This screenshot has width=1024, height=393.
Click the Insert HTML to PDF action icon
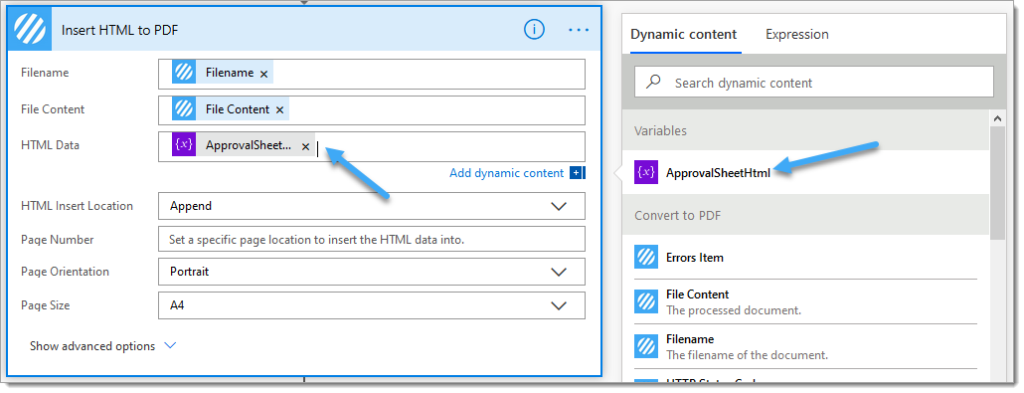29,29
